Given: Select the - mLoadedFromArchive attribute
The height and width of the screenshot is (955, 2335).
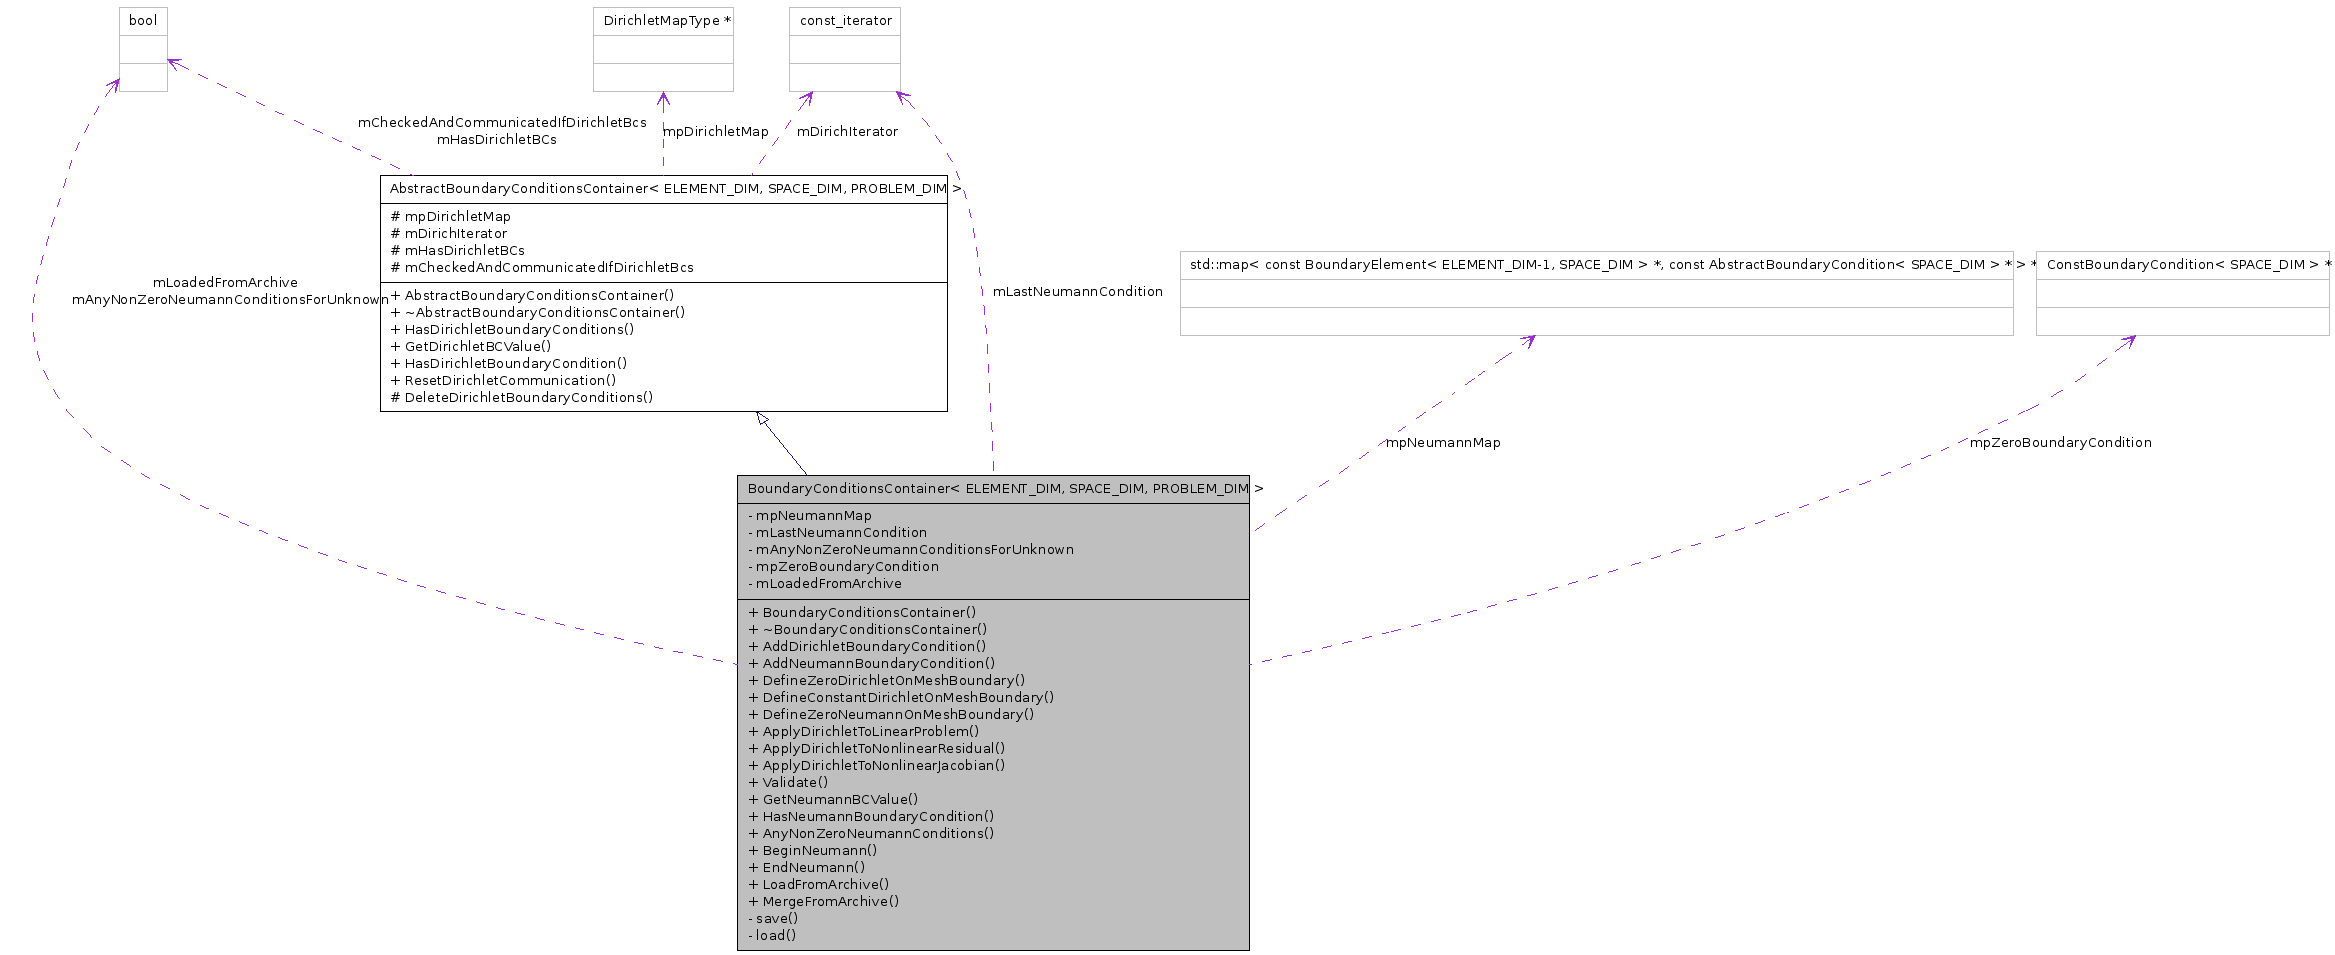Looking at the screenshot, I should tap(825, 585).
